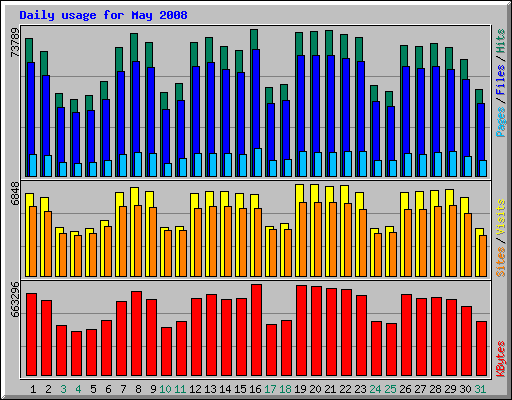Click the green Hits bar top for day 8

coord(134,47)
